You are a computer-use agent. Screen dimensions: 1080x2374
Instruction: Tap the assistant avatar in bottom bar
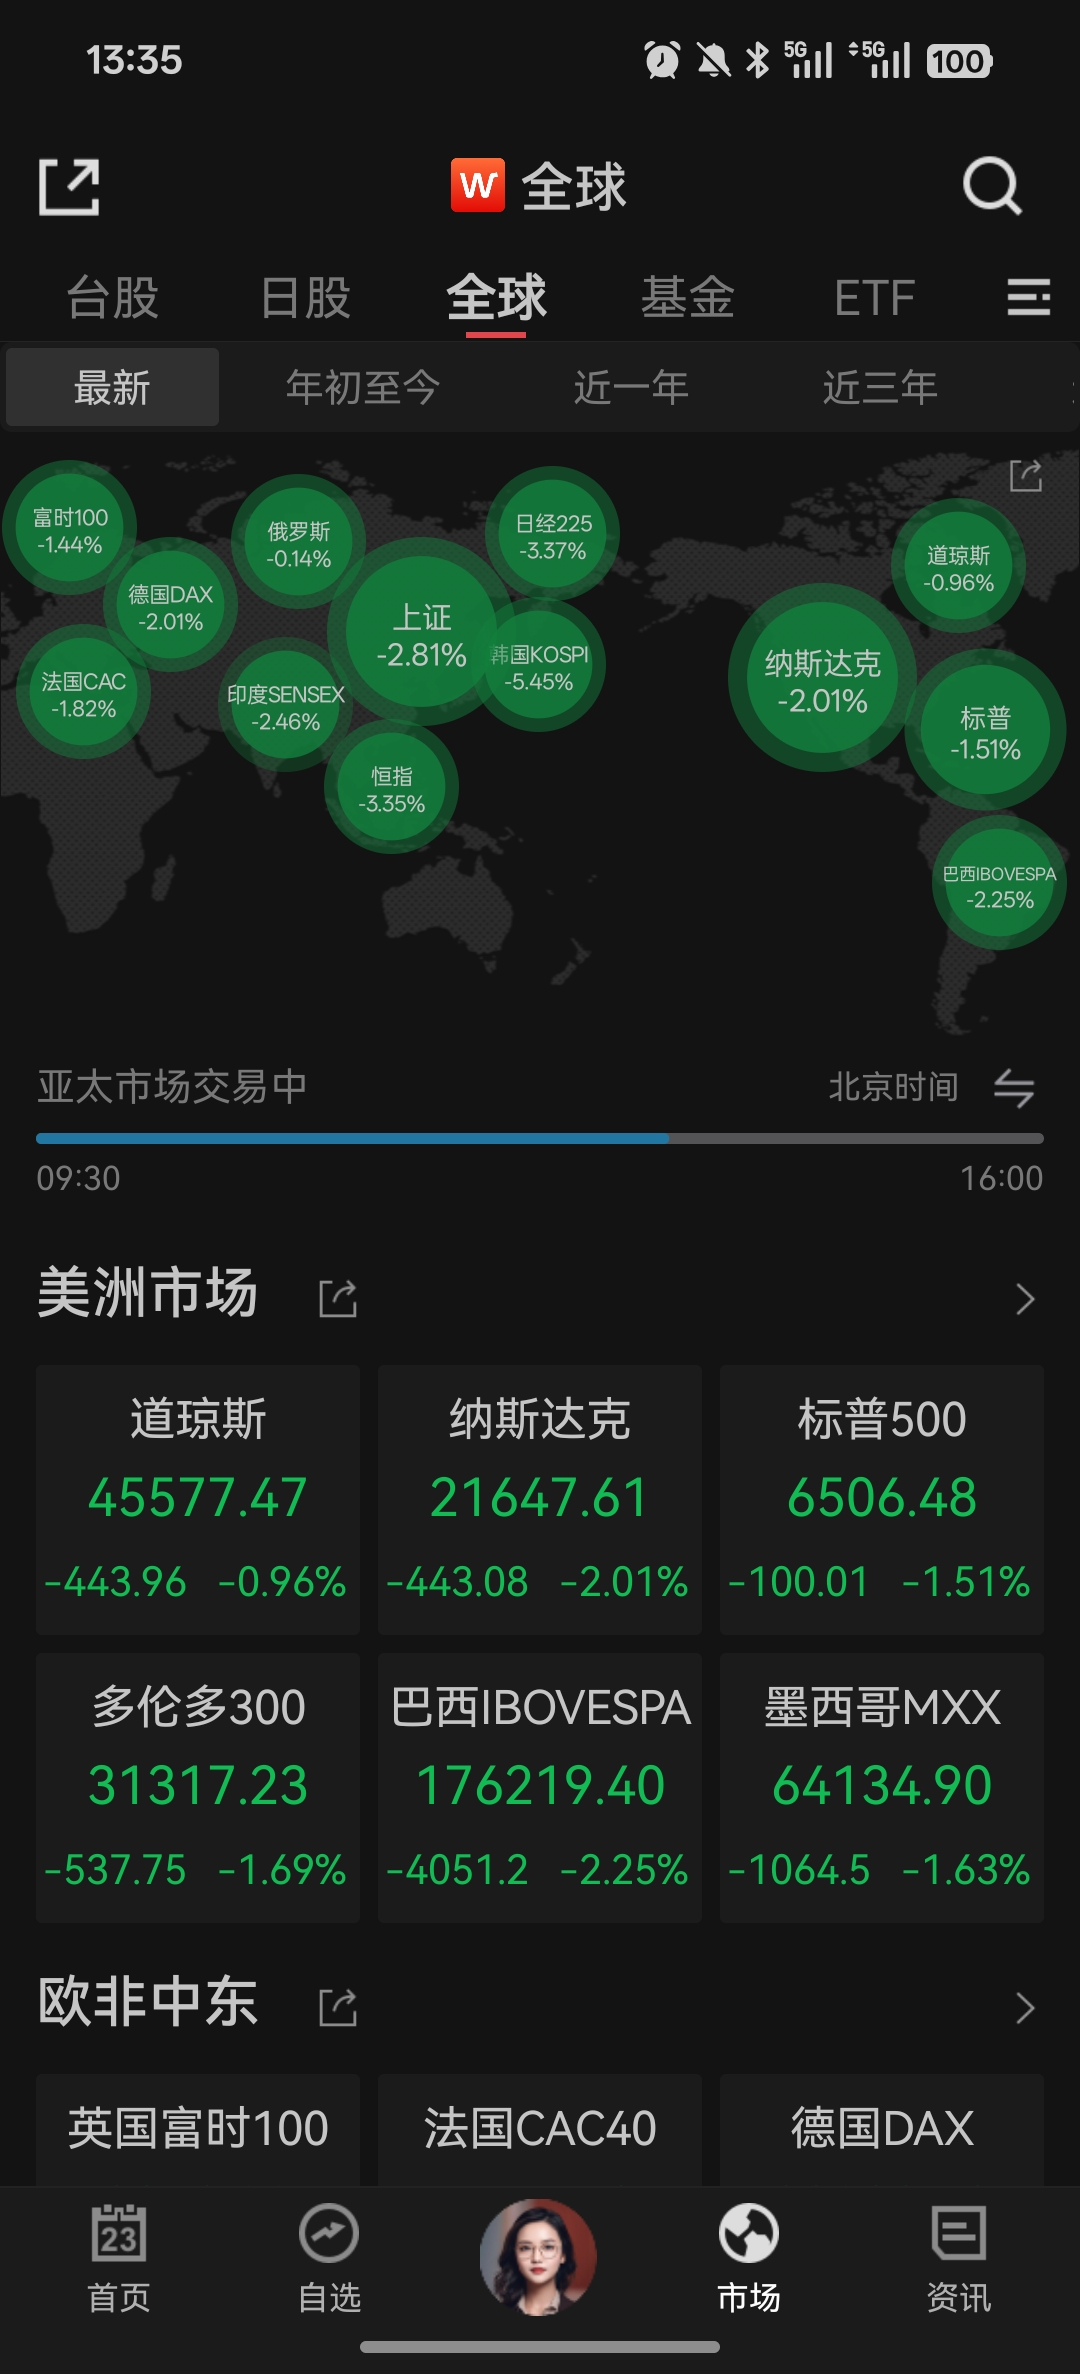click(x=539, y=2257)
